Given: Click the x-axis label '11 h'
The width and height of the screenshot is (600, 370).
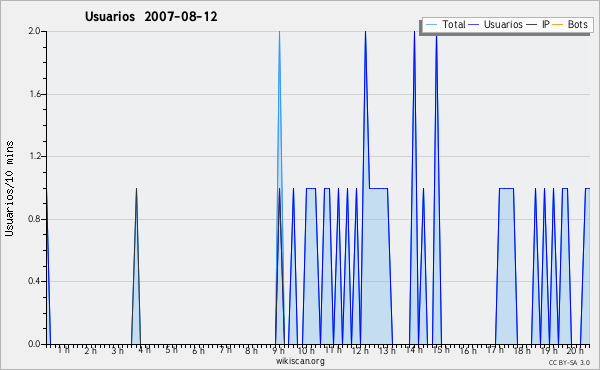Looking at the screenshot, I should 333,350.
